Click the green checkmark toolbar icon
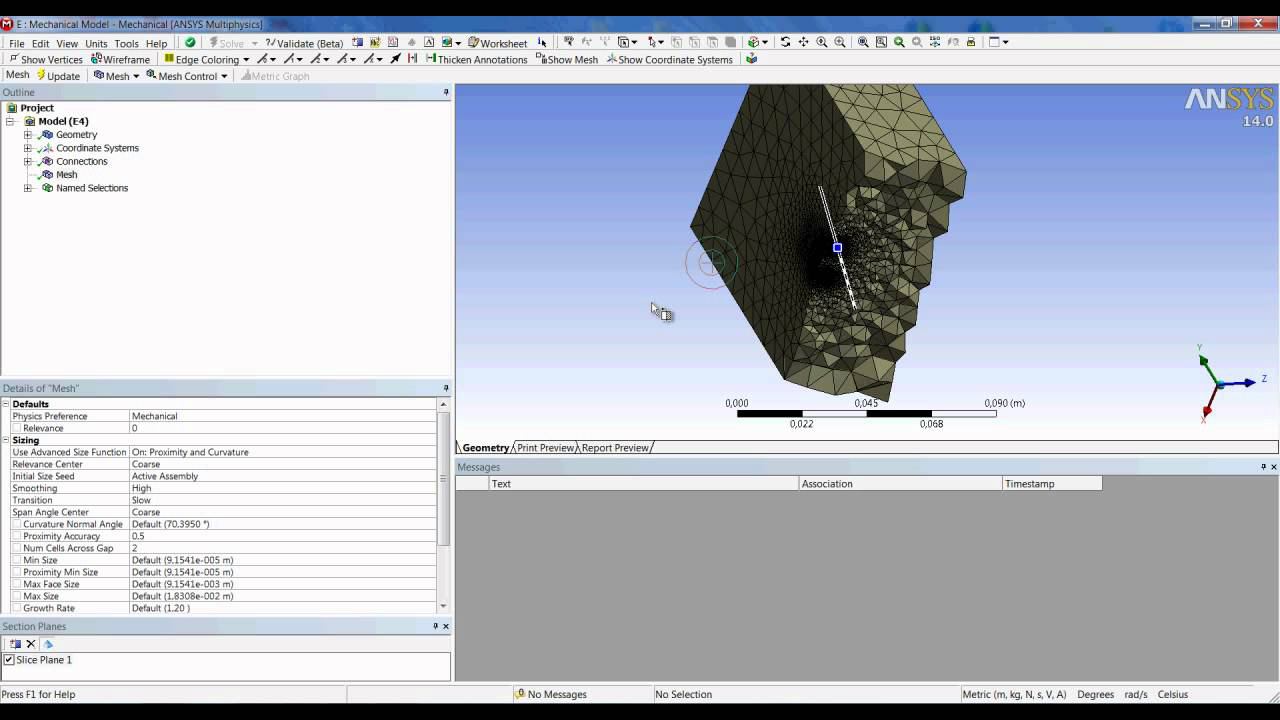 point(190,43)
